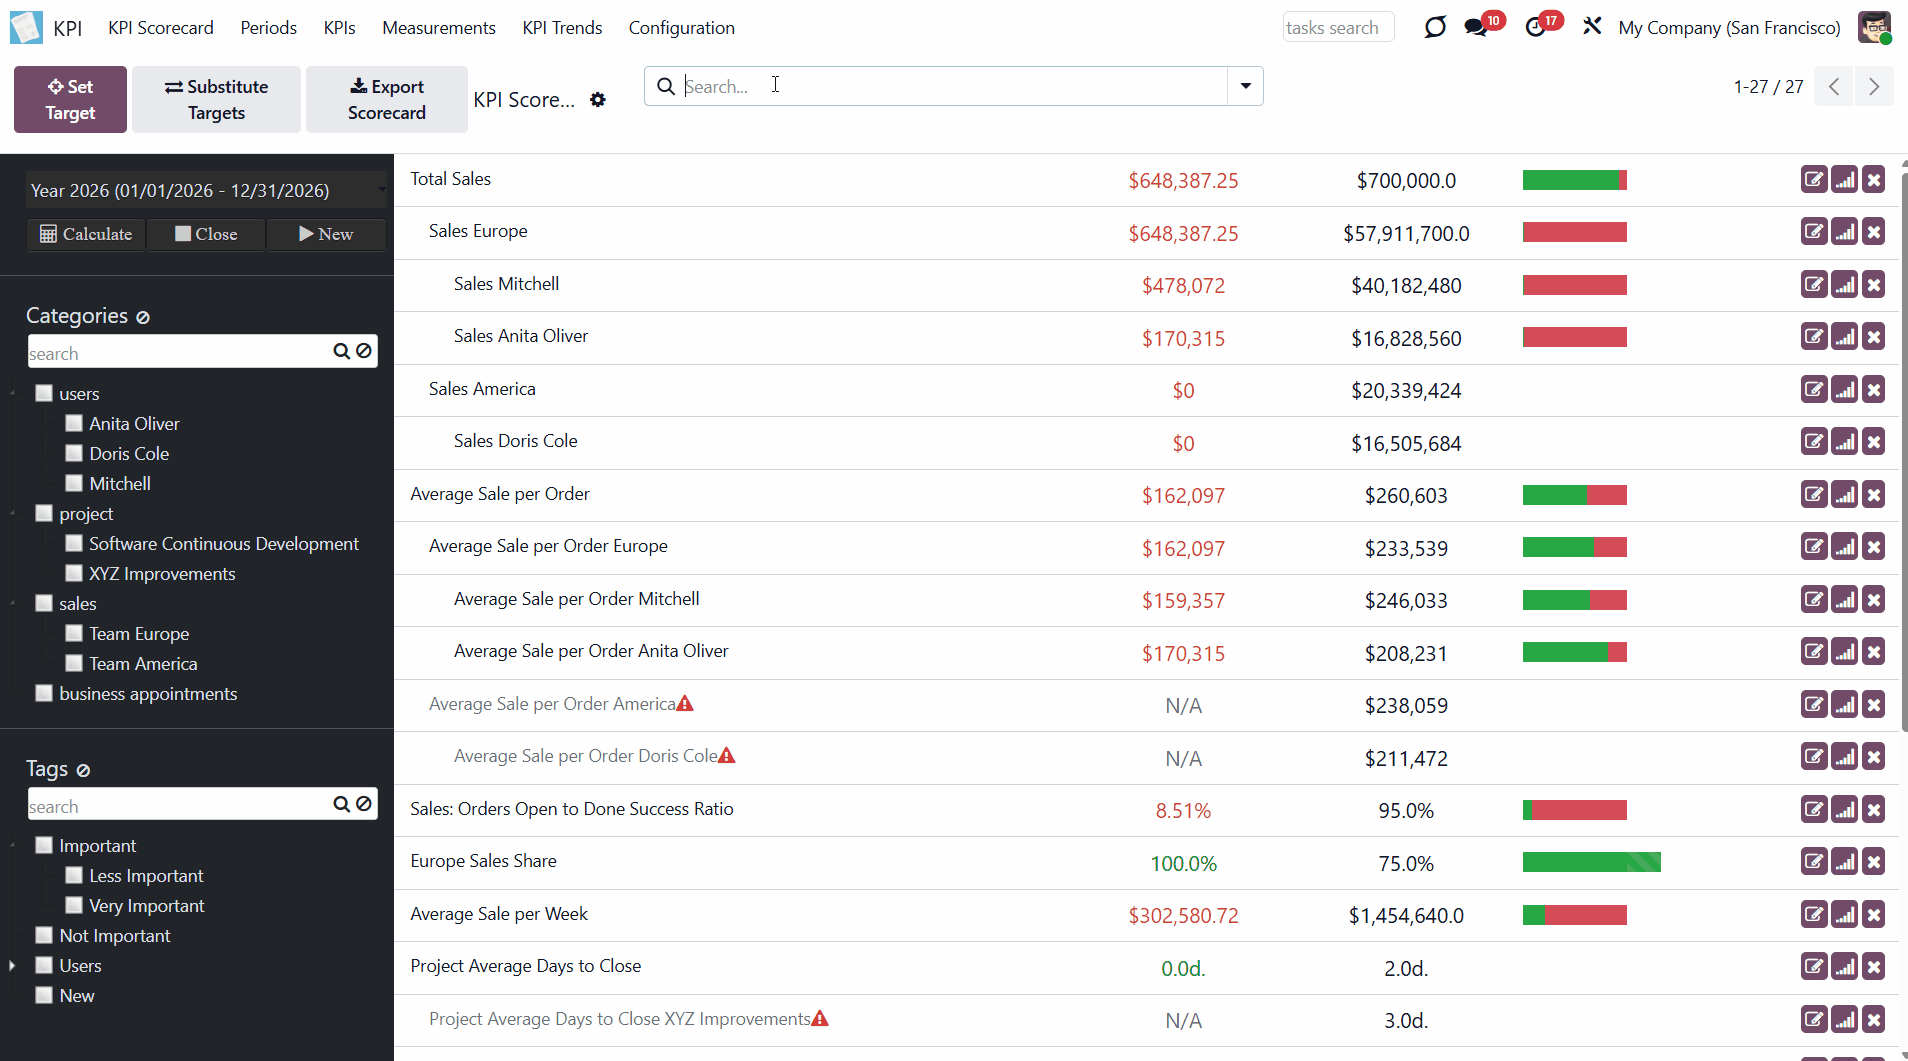Click the Europe Sales Share progress bar
This screenshot has width=1908, height=1061.
point(1591,862)
